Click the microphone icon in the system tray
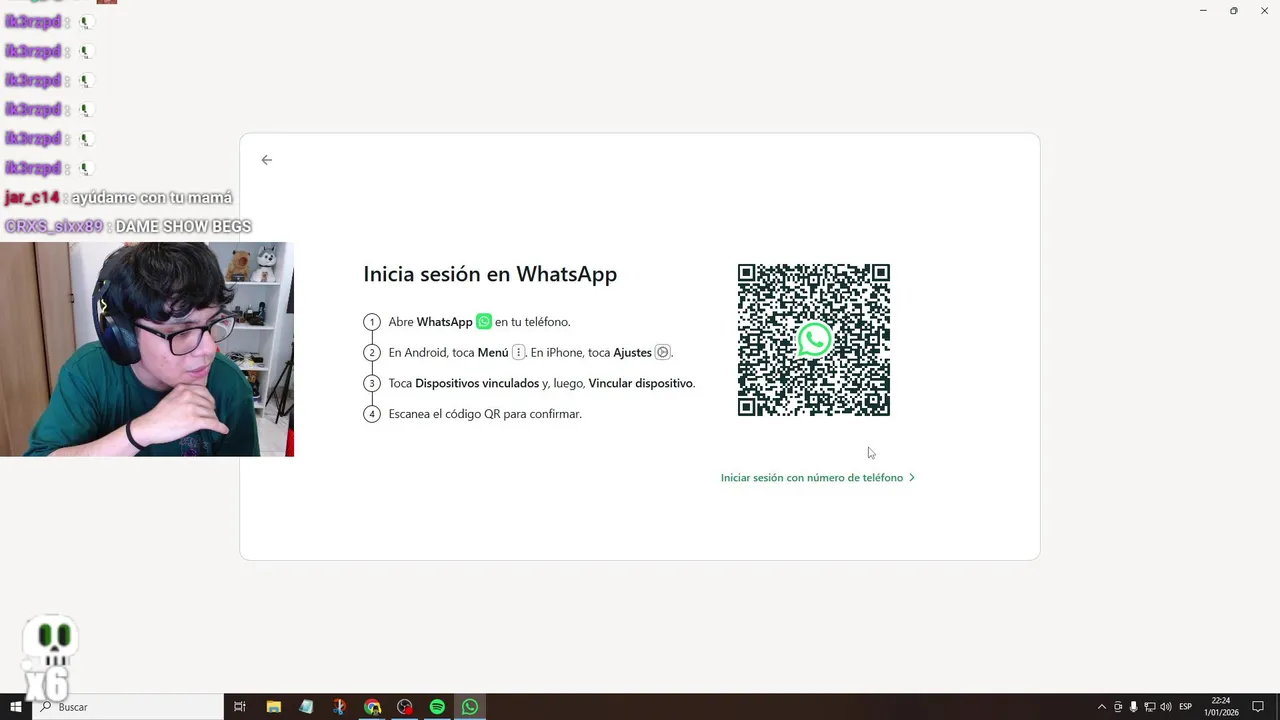Image resolution: width=1280 pixels, height=720 pixels. pyautogui.click(x=1134, y=707)
